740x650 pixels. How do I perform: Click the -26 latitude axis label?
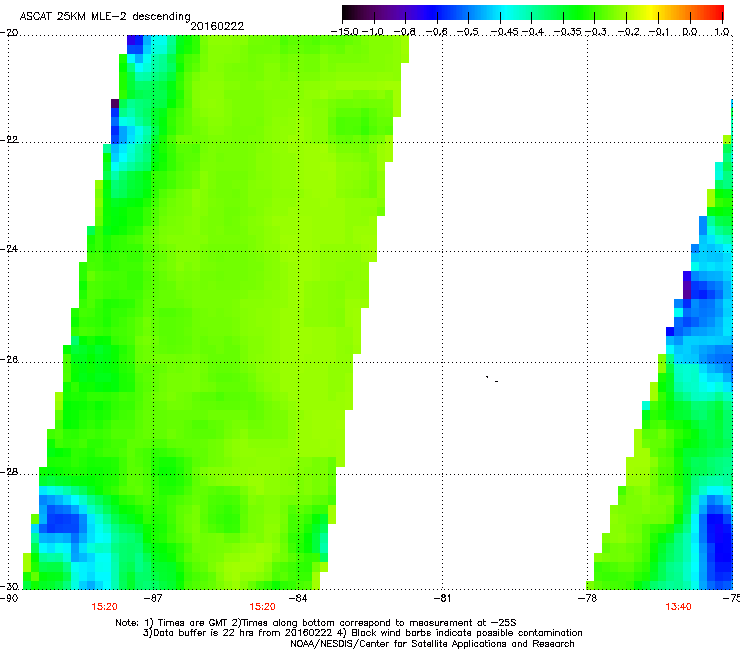click(x=9, y=360)
